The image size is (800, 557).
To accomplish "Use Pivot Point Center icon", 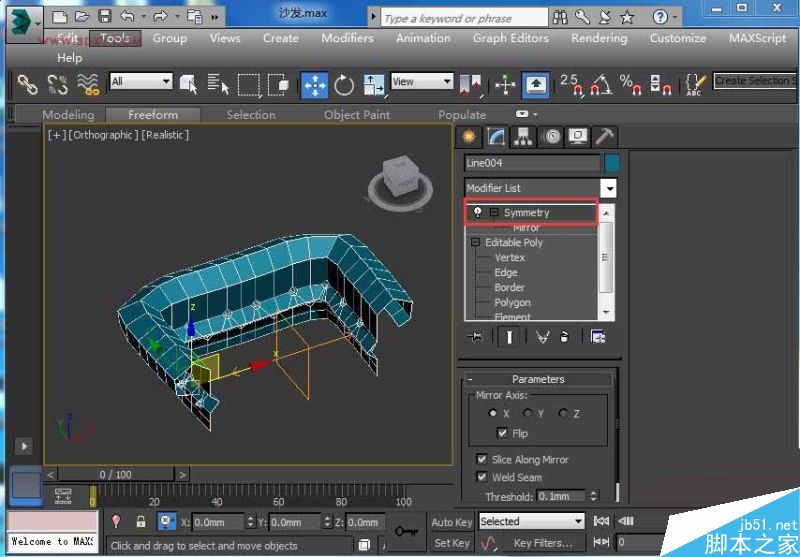I will point(470,85).
